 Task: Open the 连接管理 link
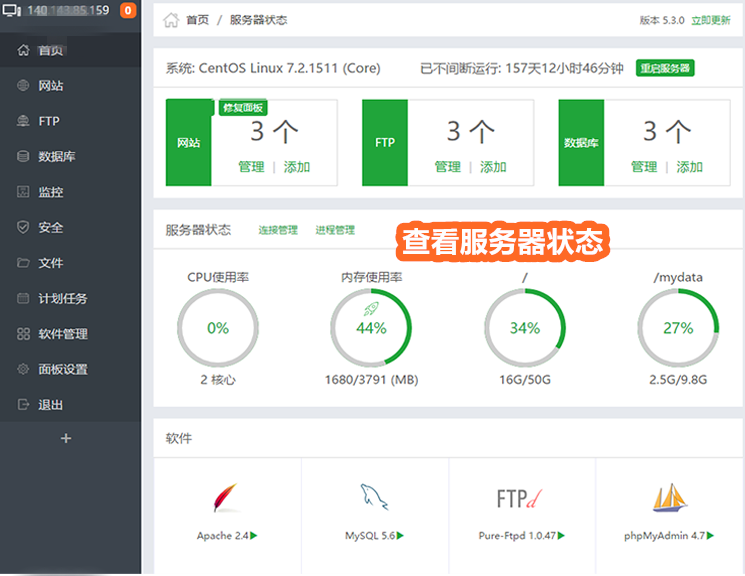coord(278,230)
